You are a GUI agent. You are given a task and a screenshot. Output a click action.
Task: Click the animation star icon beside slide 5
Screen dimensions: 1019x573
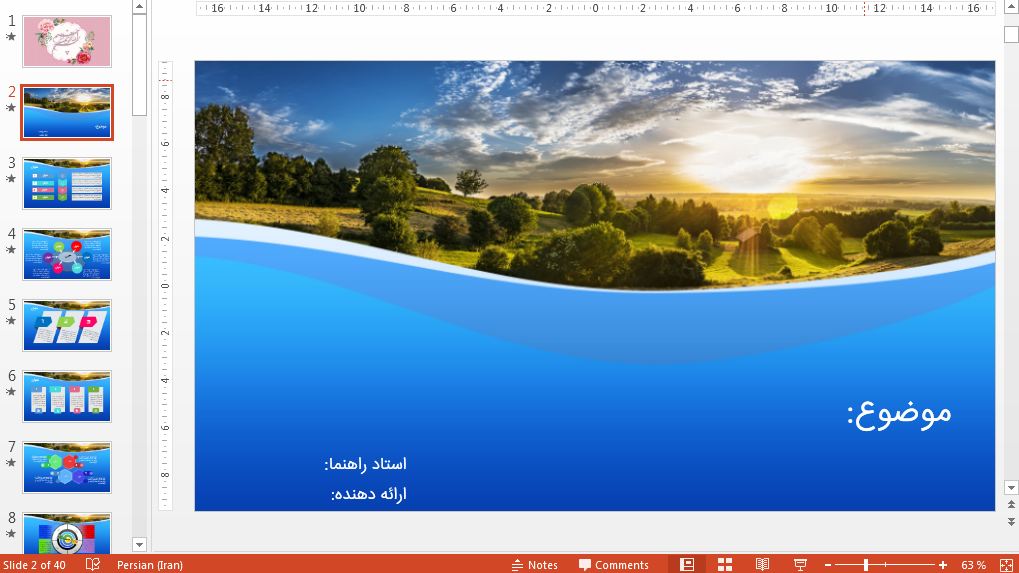[x=11, y=320]
